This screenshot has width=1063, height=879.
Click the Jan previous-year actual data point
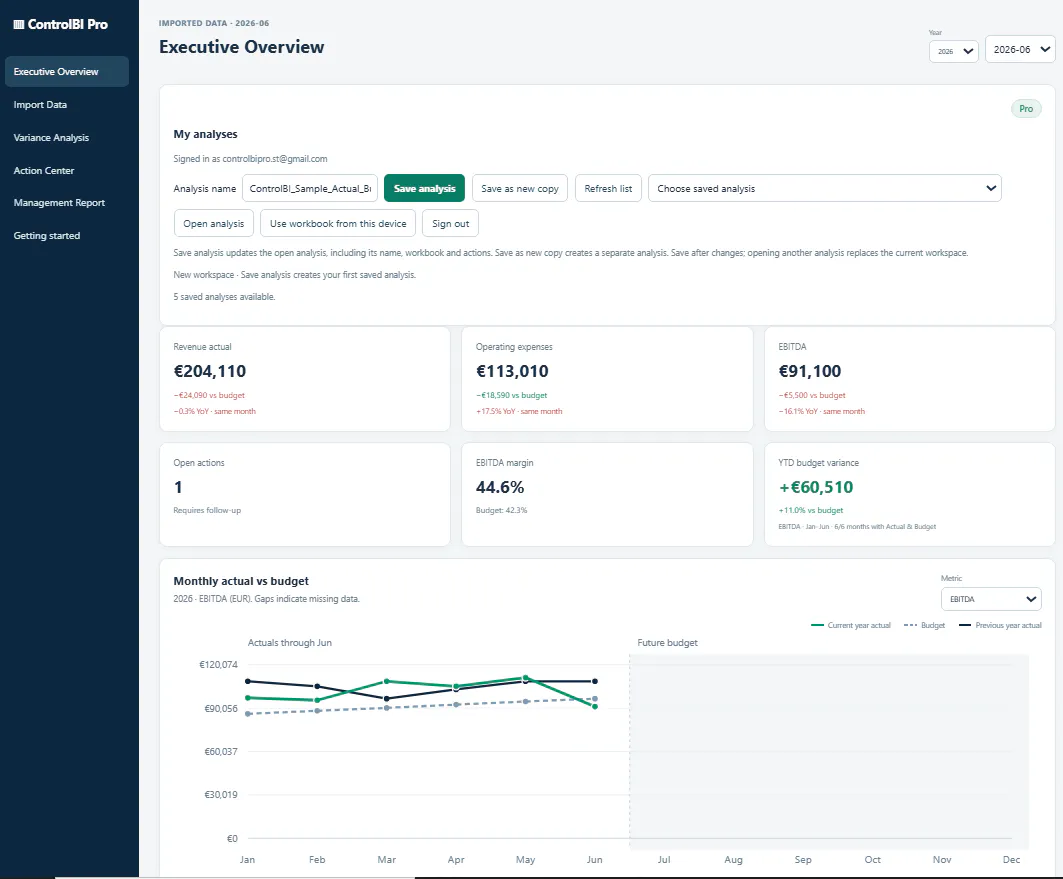[248, 681]
